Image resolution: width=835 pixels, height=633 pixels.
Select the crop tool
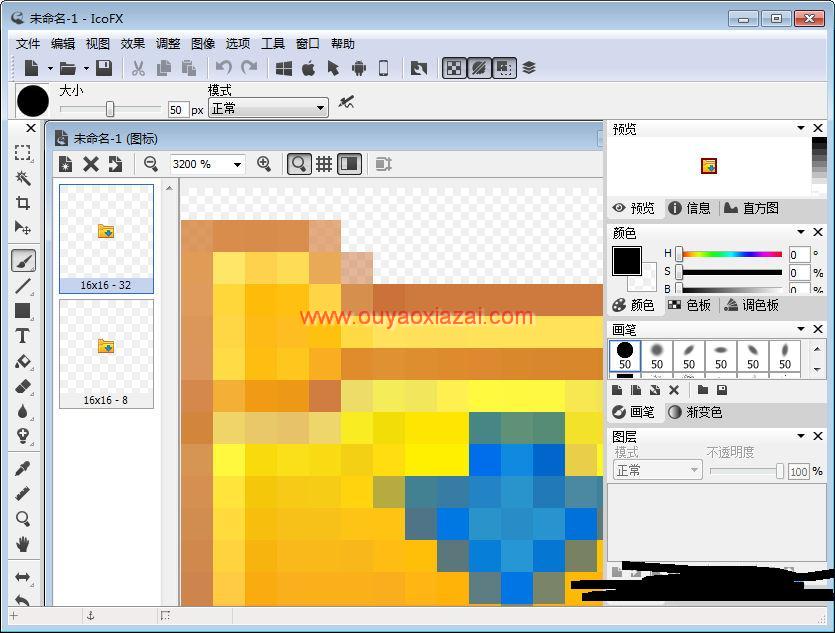pyautogui.click(x=22, y=203)
